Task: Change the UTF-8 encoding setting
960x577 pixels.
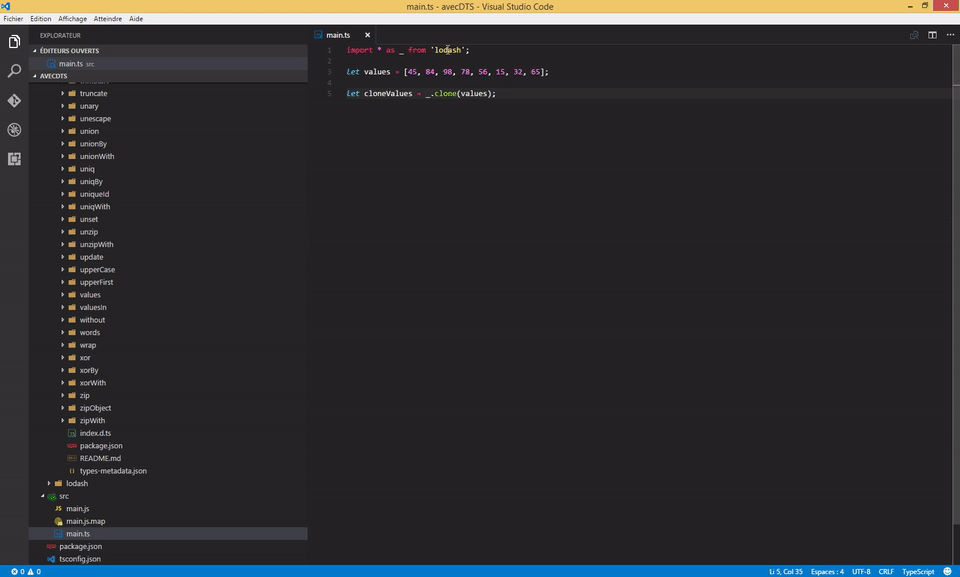Action: 861,570
